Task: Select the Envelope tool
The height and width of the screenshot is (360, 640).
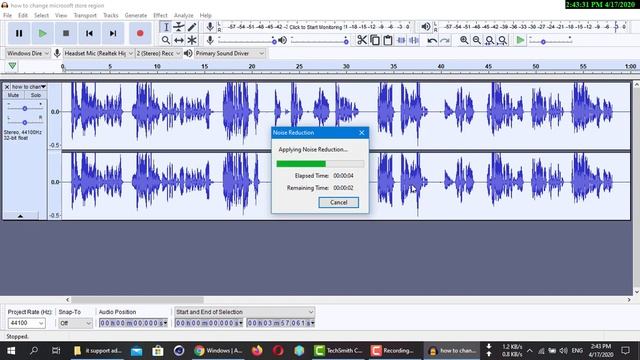Action: coord(179,27)
